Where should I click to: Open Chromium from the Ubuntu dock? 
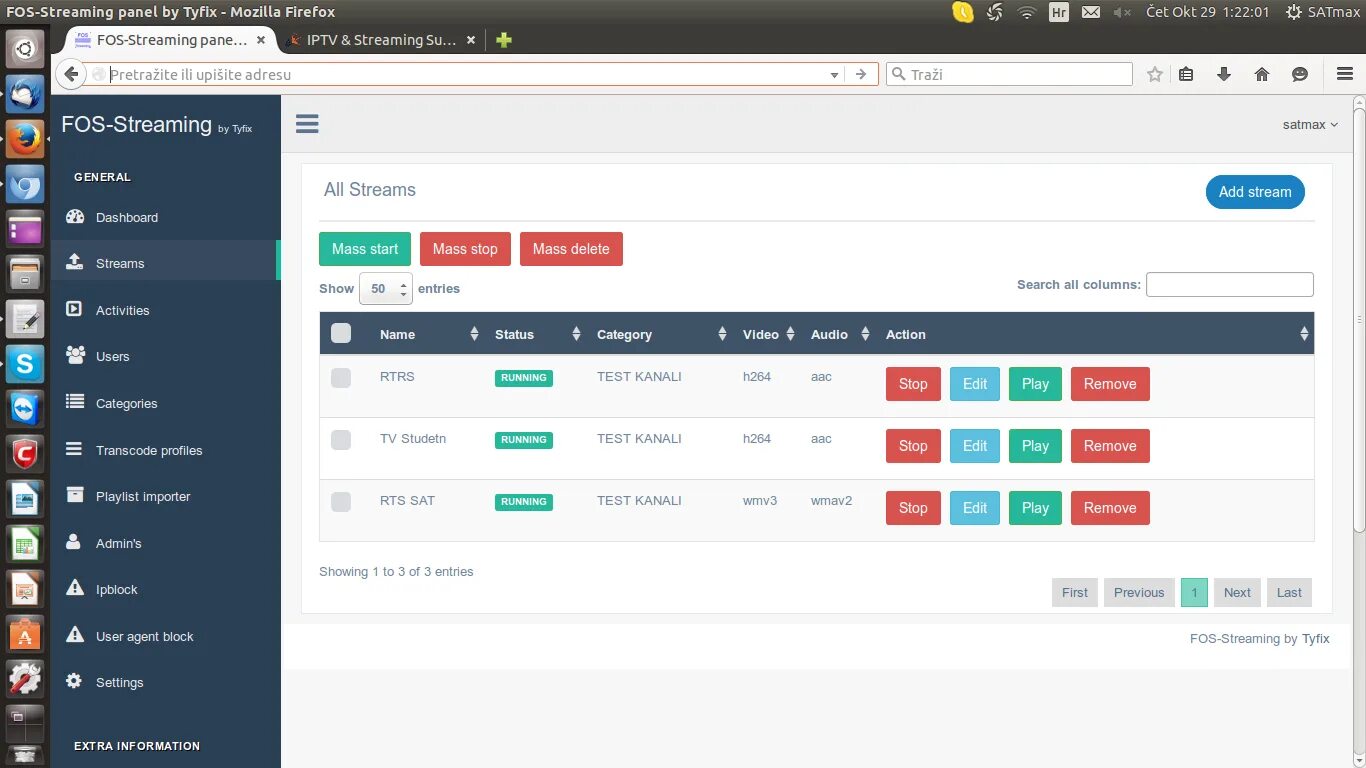pos(25,184)
